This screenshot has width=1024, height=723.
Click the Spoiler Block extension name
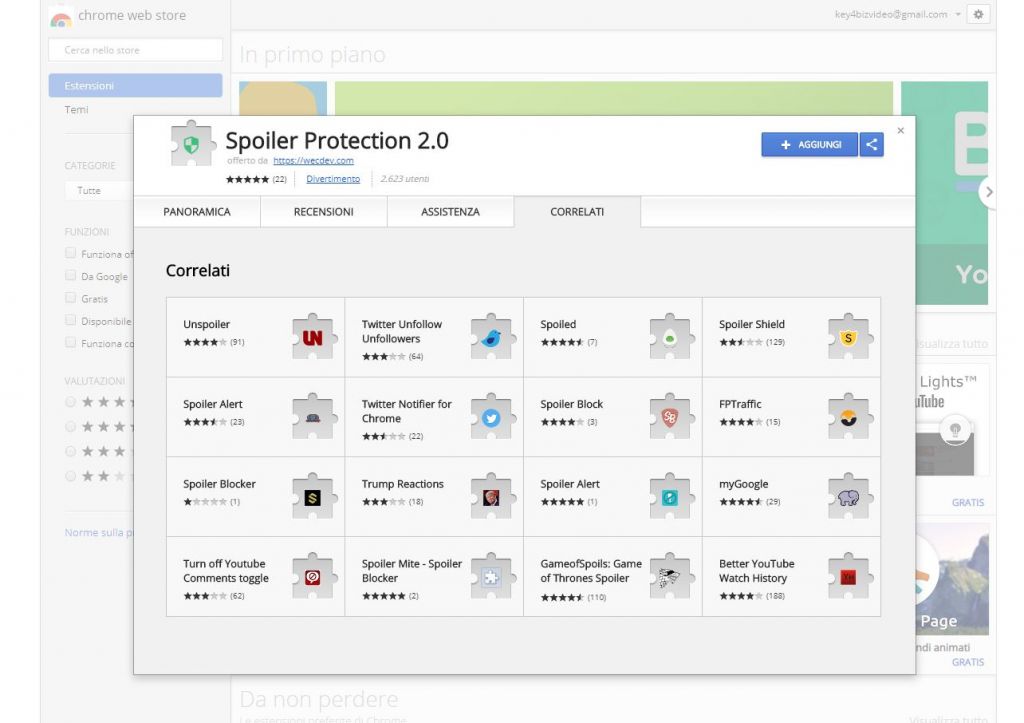point(571,404)
